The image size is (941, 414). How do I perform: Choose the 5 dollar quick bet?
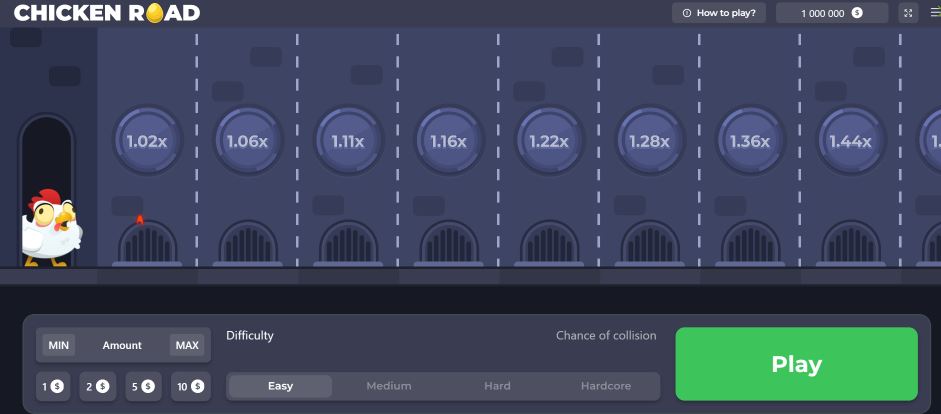(x=143, y=386)
